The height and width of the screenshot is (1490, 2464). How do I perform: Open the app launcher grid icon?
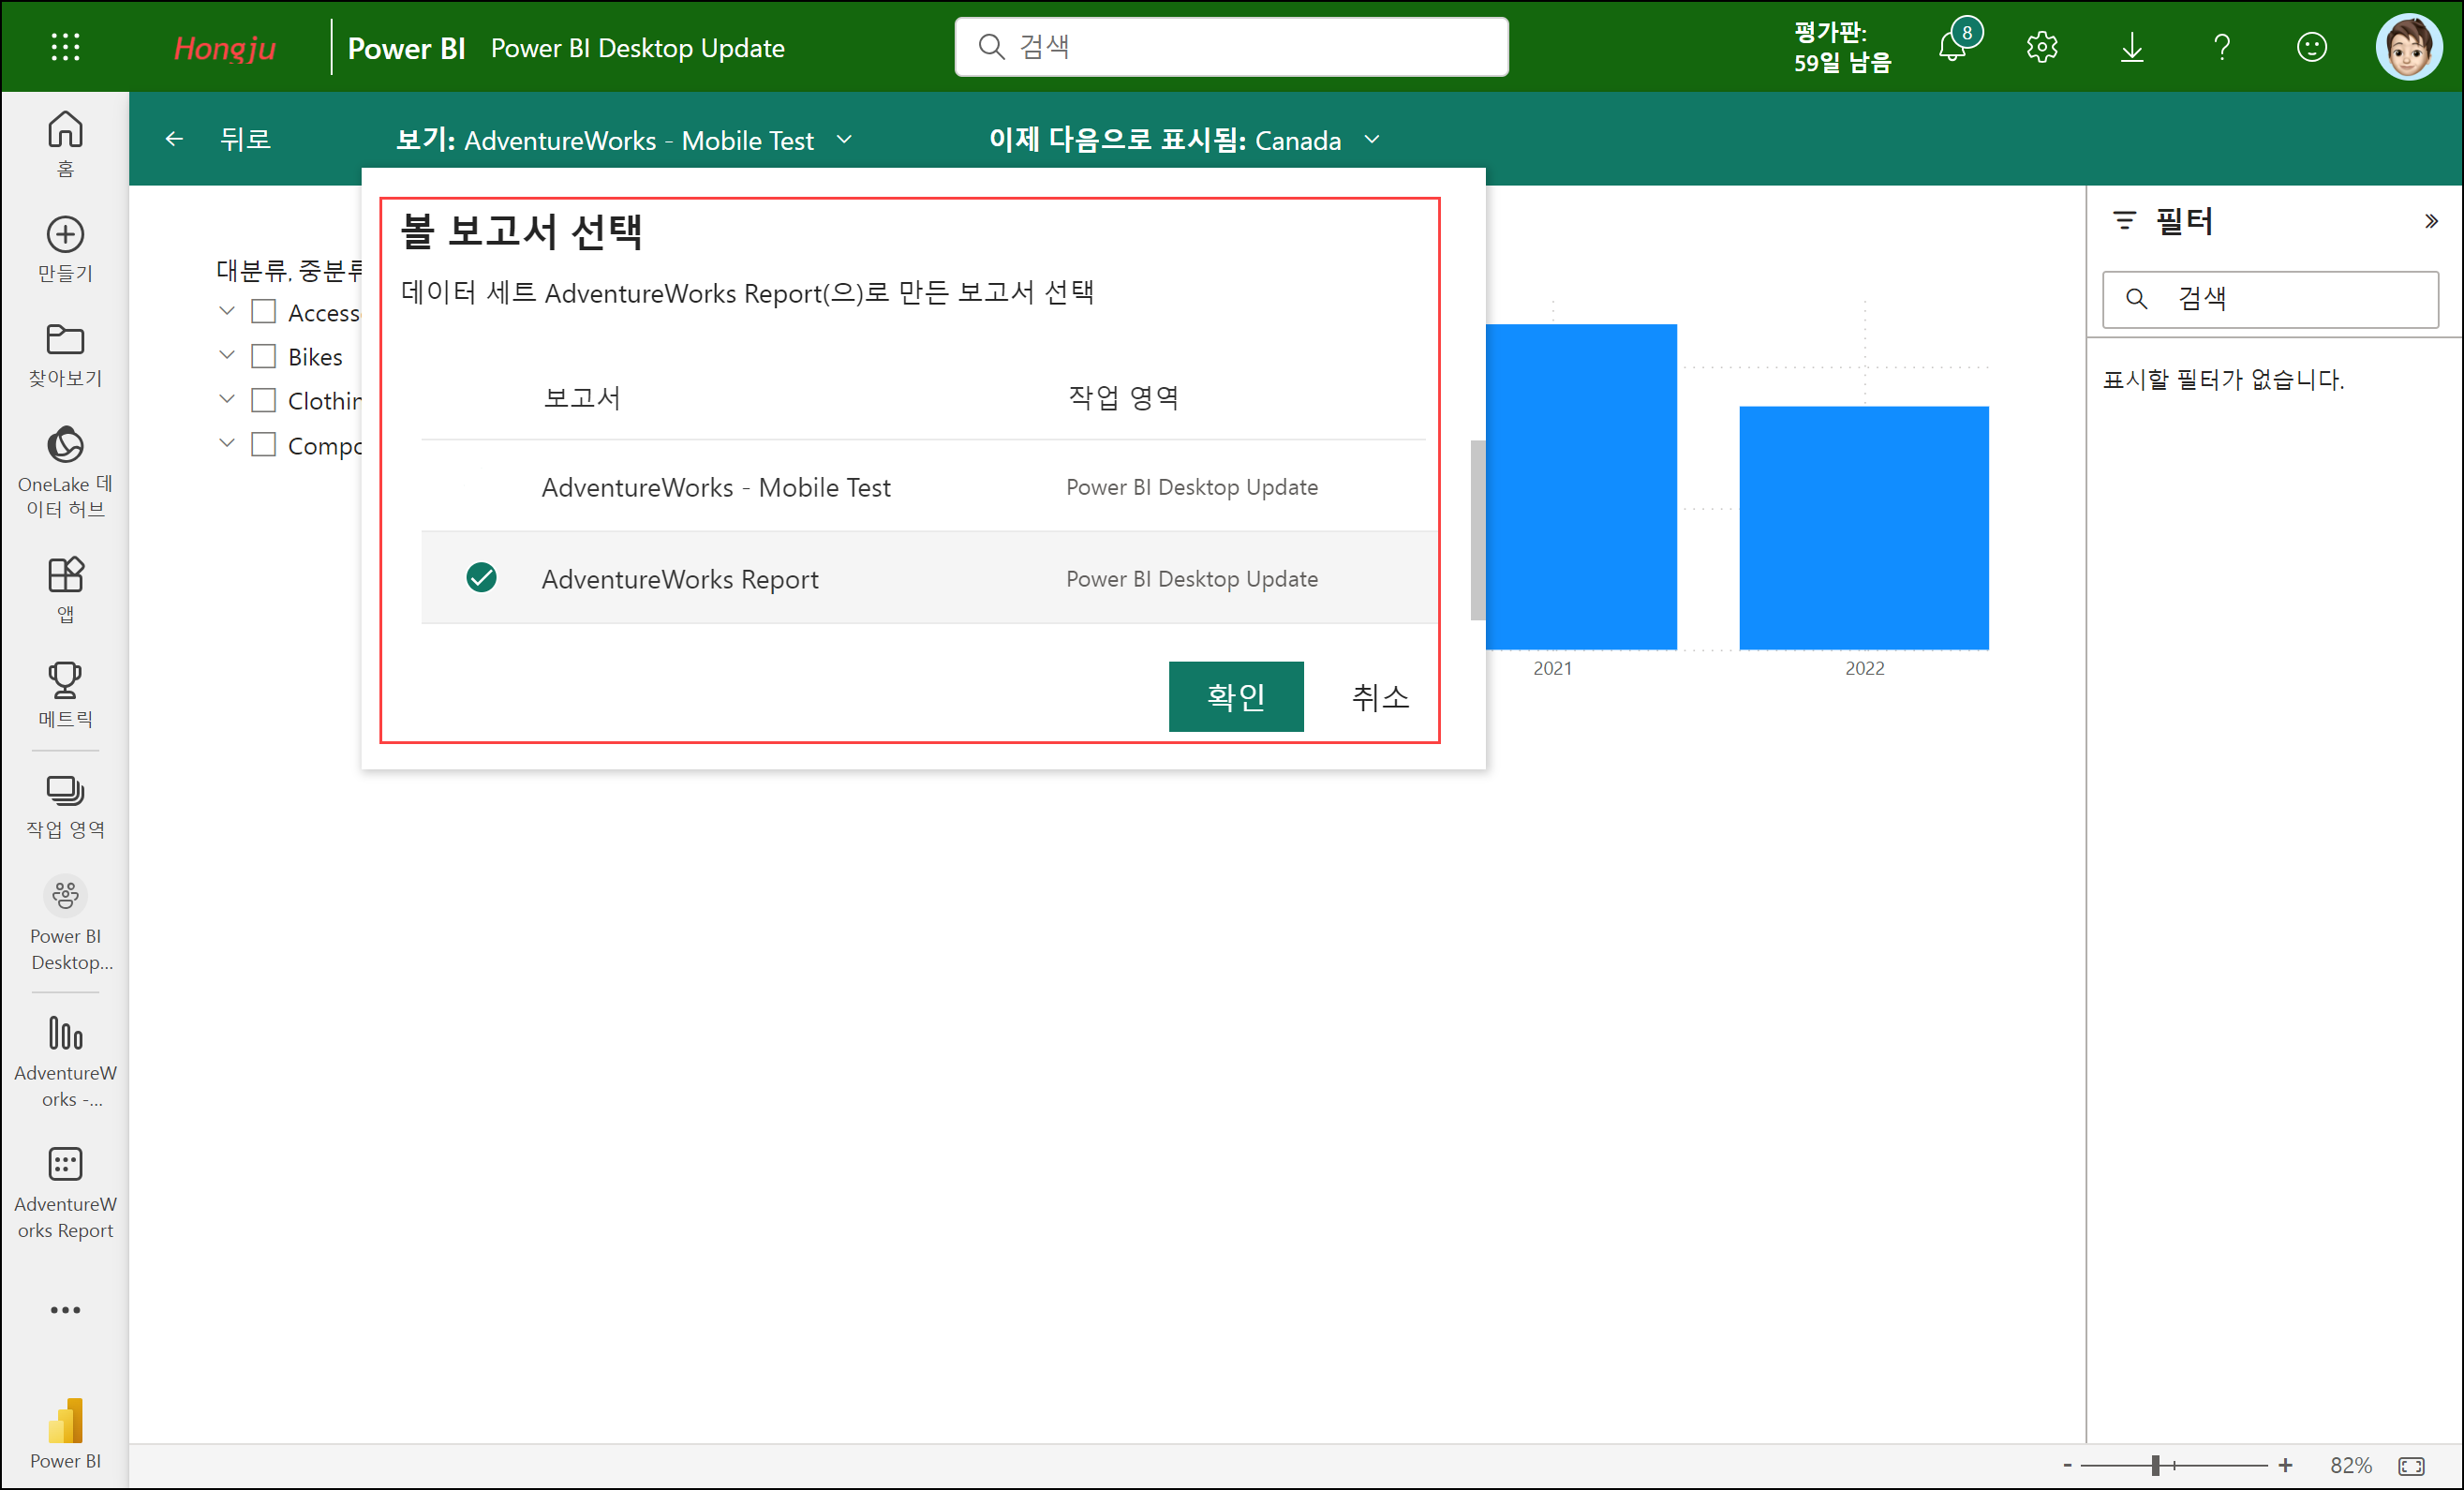65,47
